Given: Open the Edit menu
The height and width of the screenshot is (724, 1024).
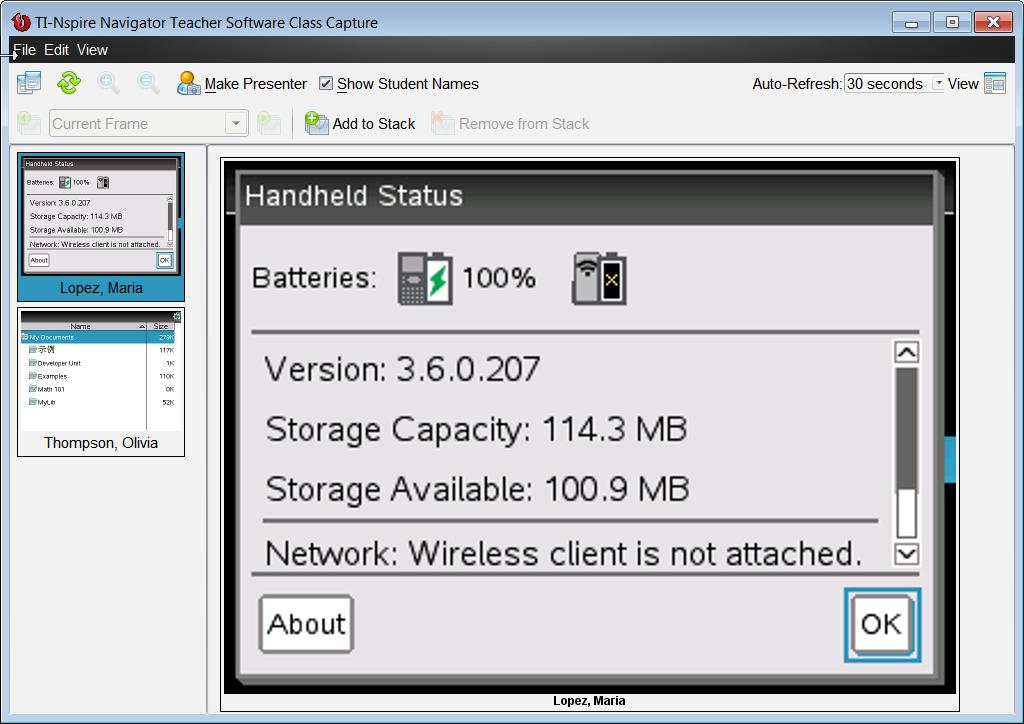Looking at the screenshot, I should point(56,50).
